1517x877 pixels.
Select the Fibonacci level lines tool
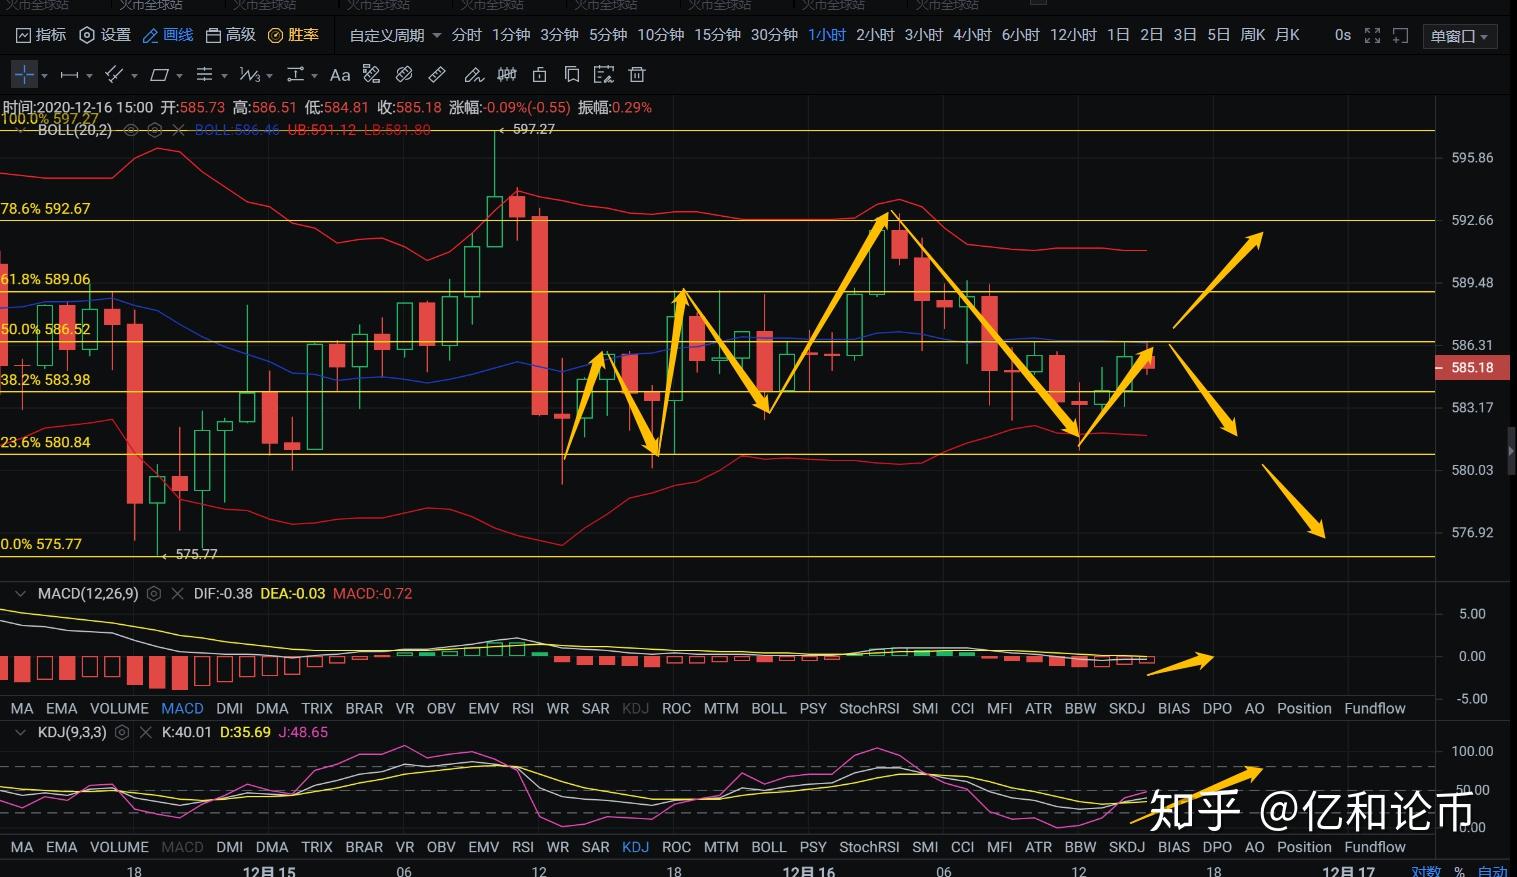[x=204, y=75]
